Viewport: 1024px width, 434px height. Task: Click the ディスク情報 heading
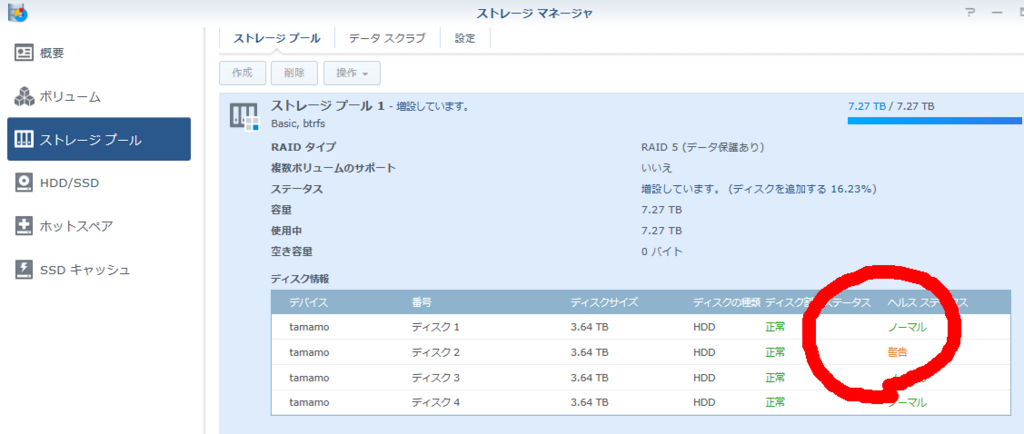(300, 279)
